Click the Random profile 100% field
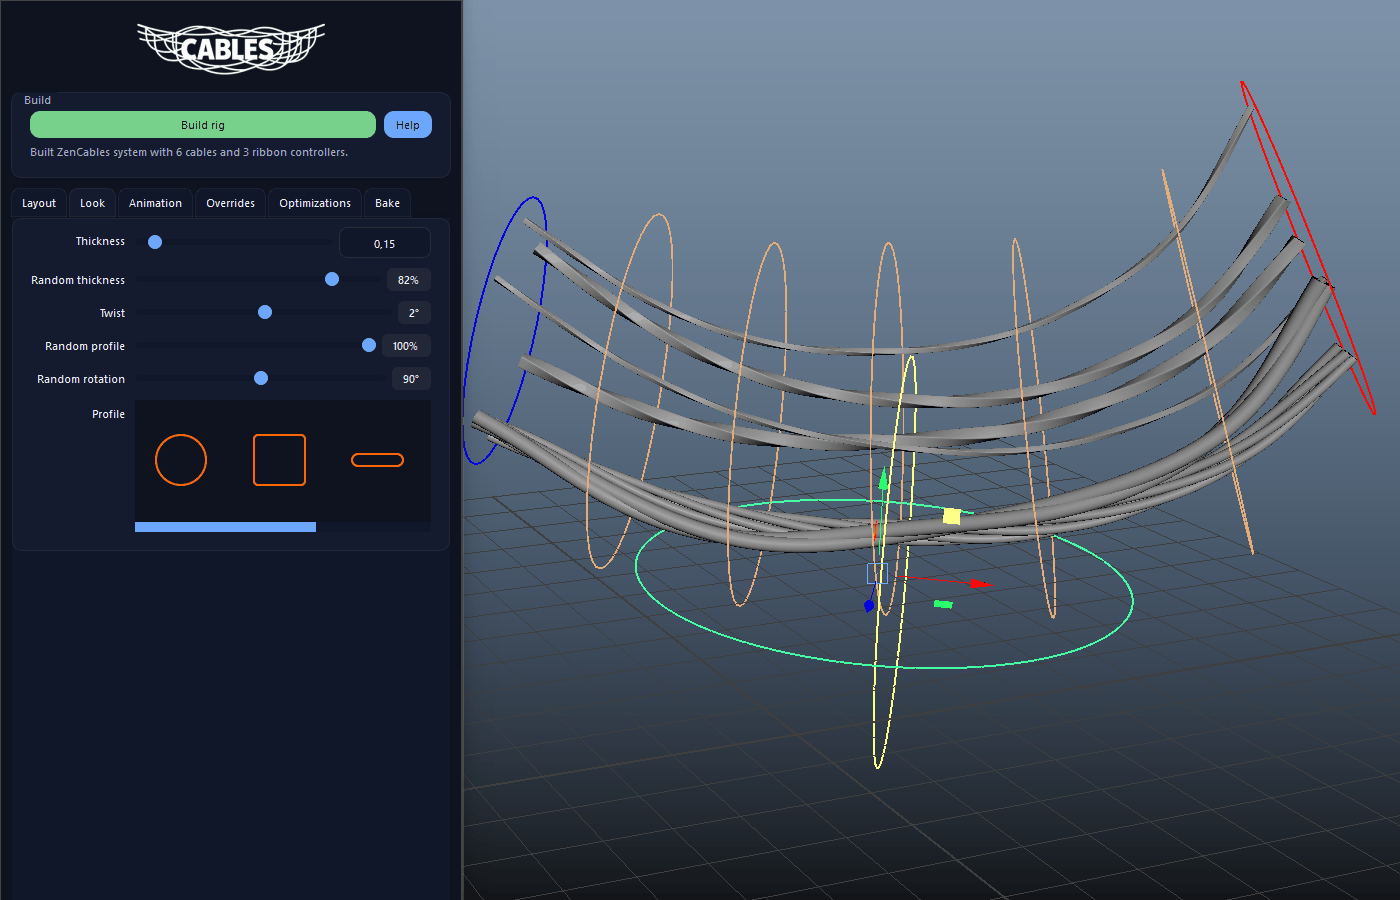The height and width of the screenshot is (900, 1400). pos(405,346)
